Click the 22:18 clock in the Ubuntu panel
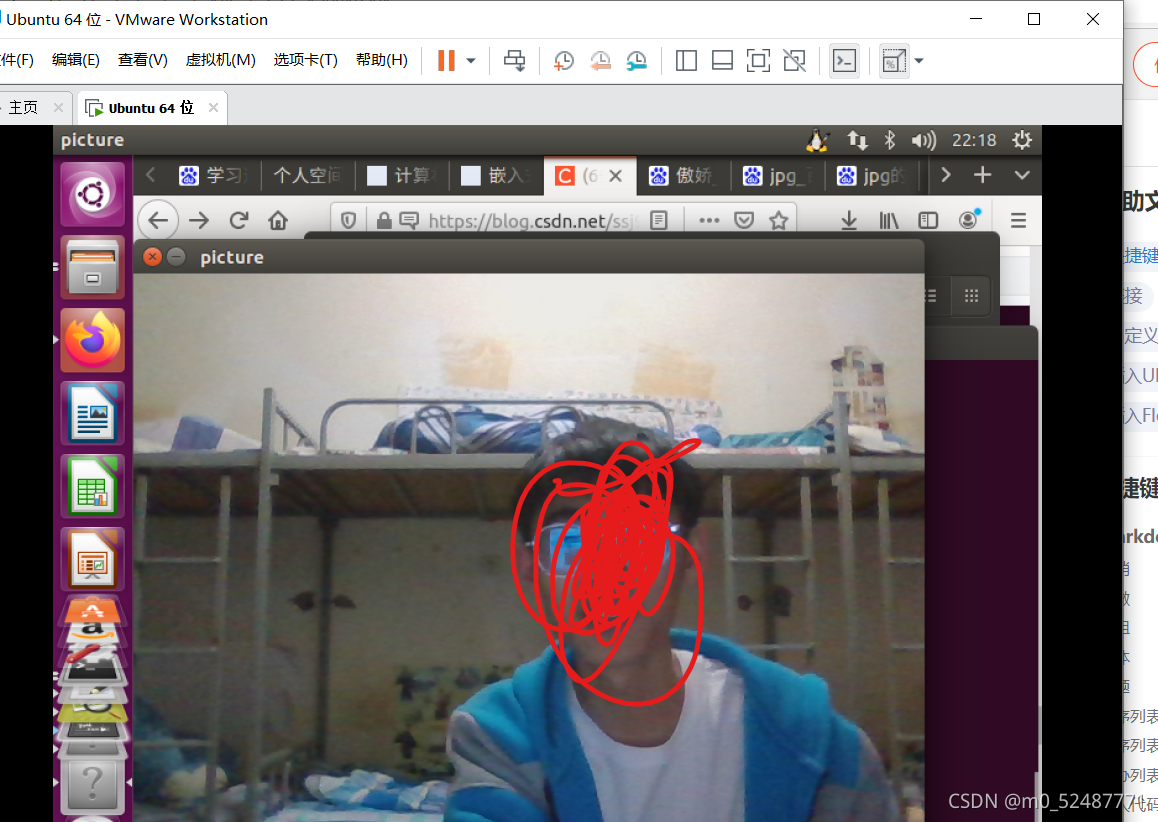 973,140
